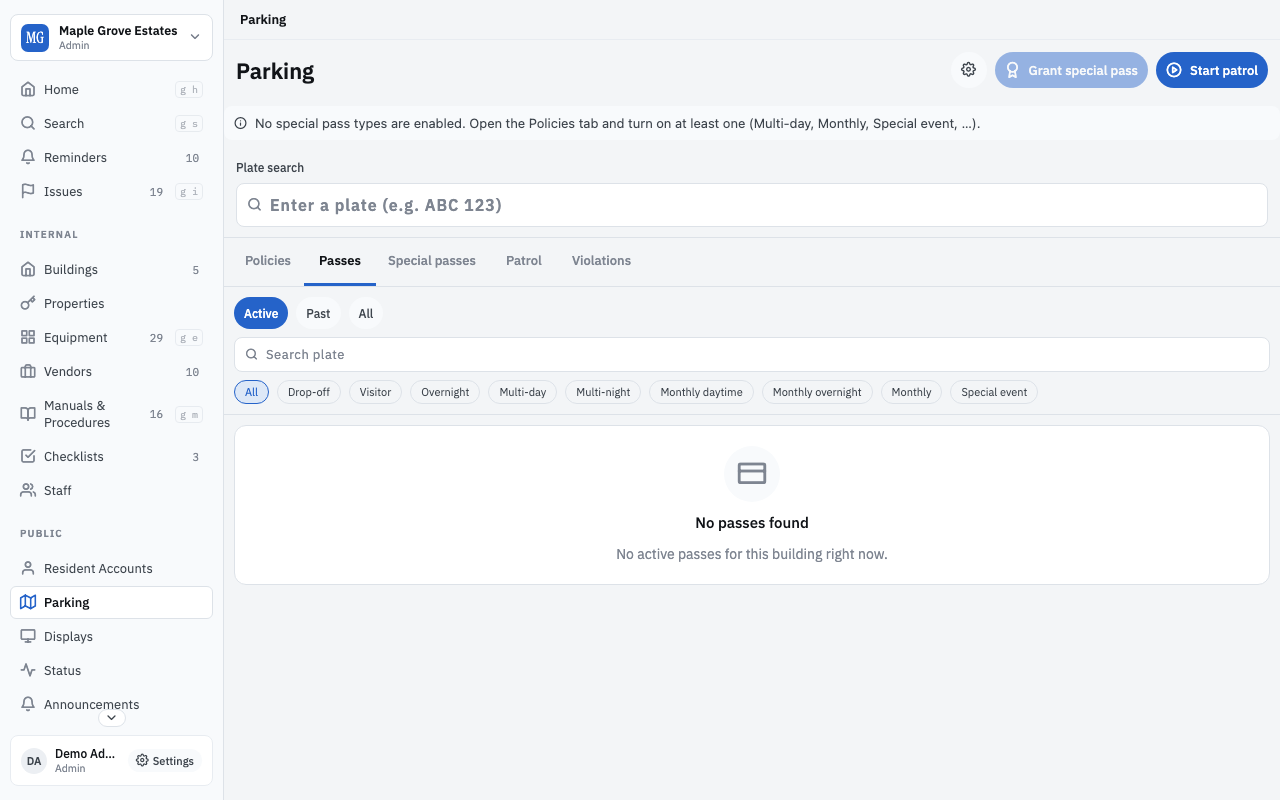Open the Issues sidebar link
Screen dimensions: 1280x800
tap(111, 191)
